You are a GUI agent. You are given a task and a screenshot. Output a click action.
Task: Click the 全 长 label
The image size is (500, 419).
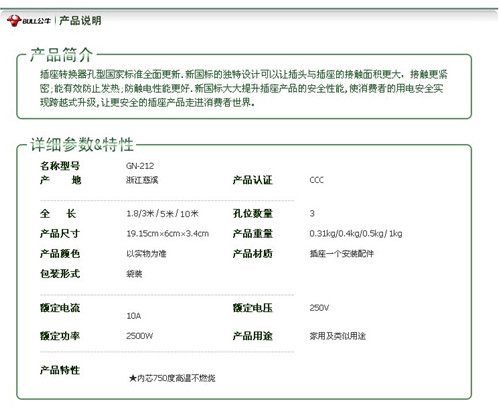pyautogui.click(x=58, y=213)
